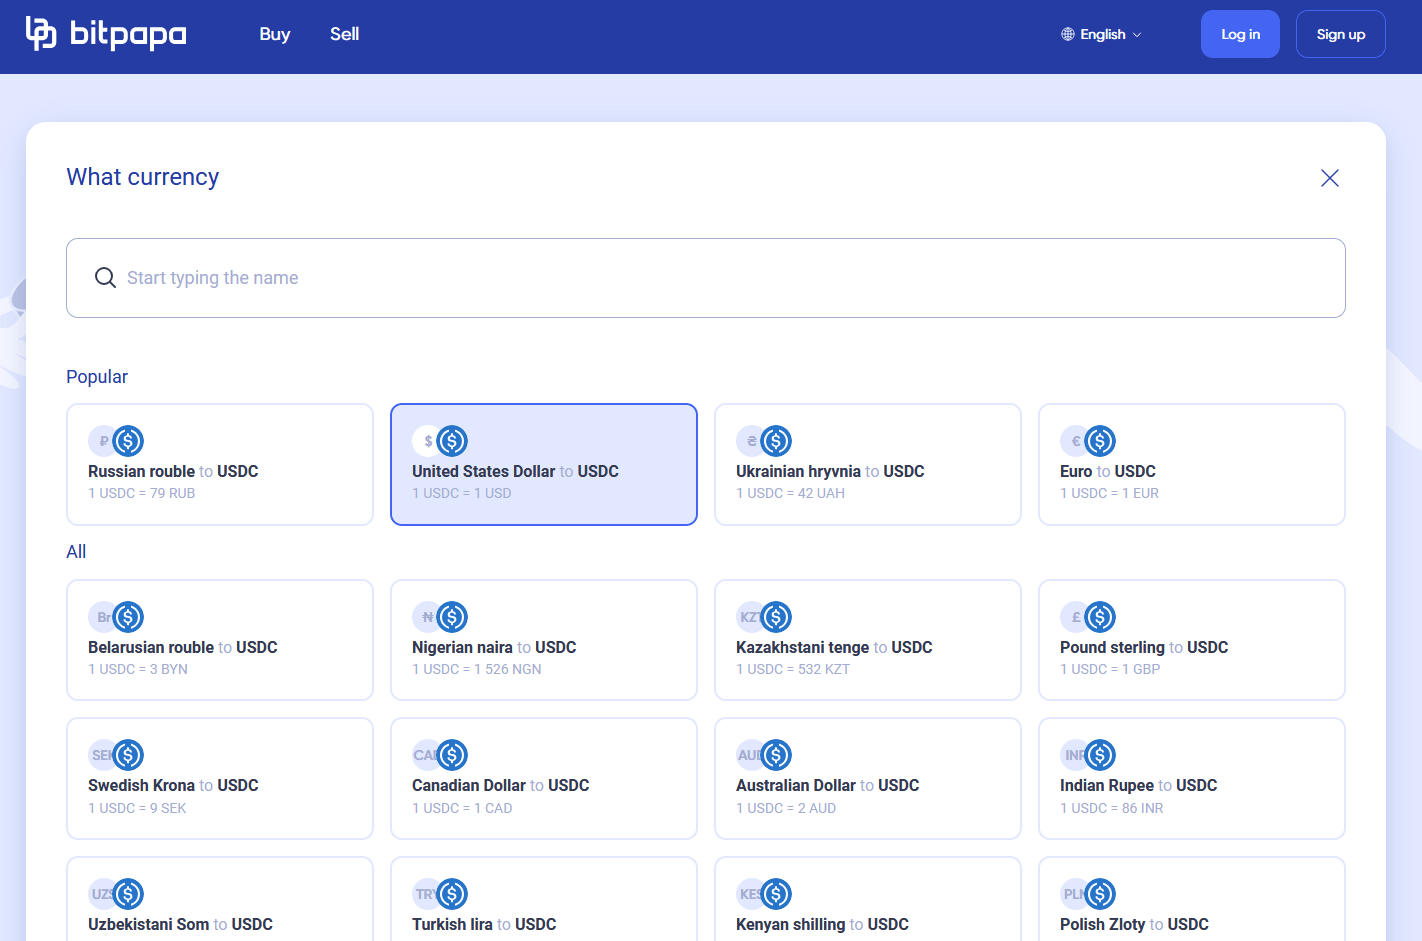This screenshot has height=941, width=1422.
Task: Click the Uzbekistani Som to USDC label
Action: (x=180, y=924)
